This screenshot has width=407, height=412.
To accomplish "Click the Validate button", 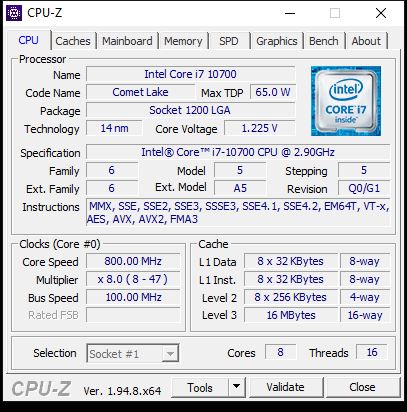I will (285, 387).
